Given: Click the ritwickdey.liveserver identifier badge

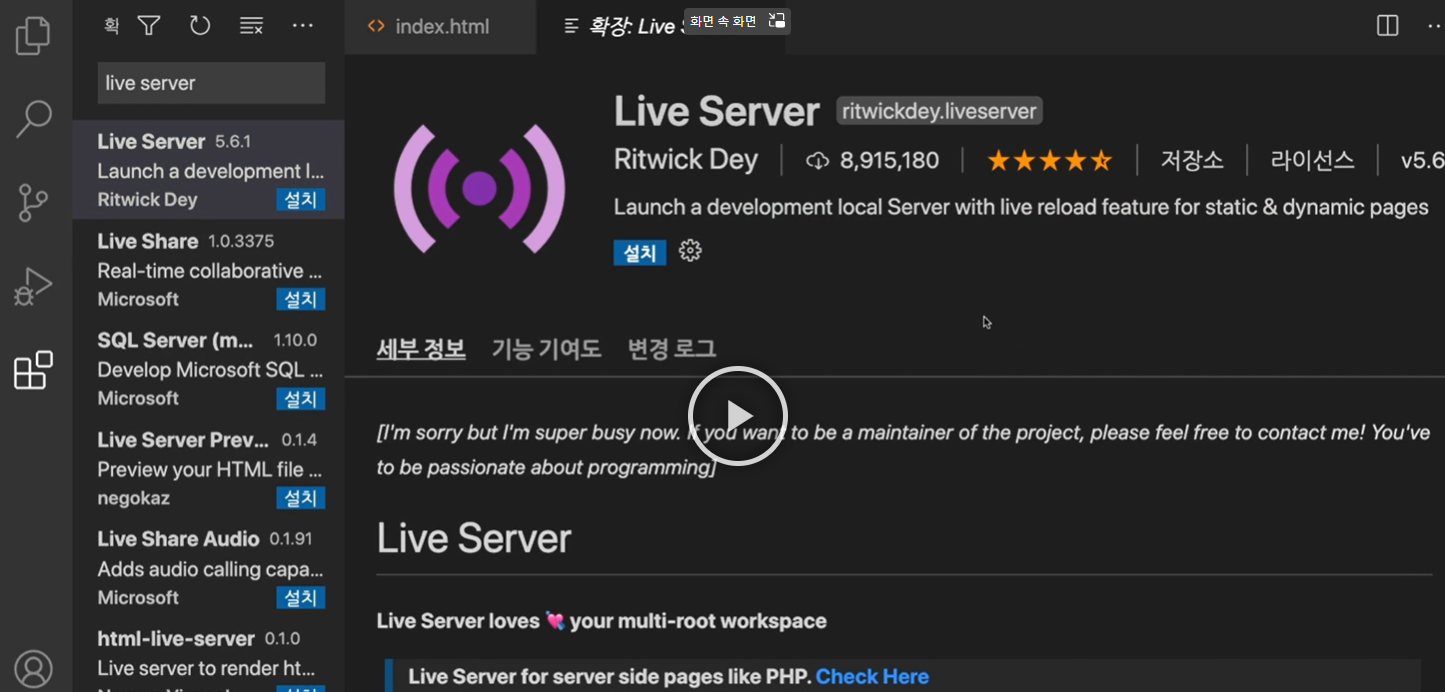Looking at the screenshot, I should 939,111.
